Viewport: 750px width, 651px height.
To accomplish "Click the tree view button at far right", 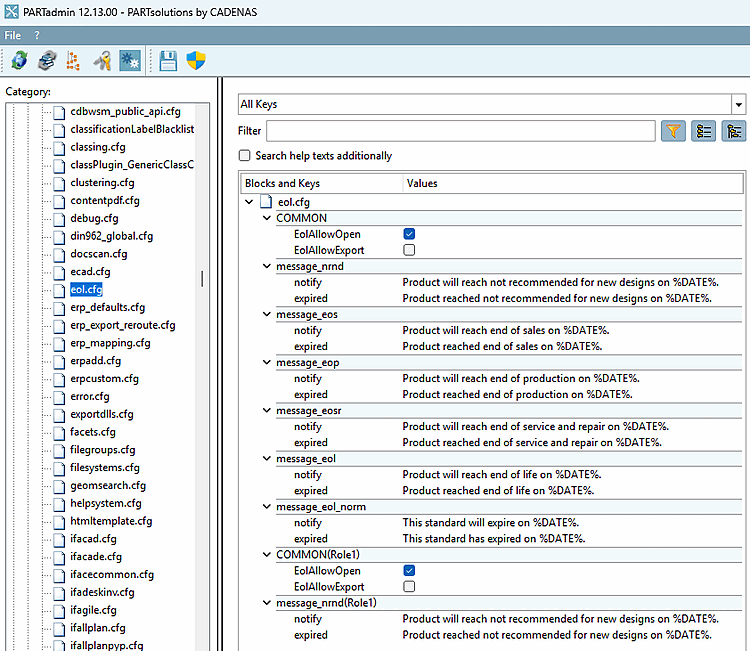I will [x=734, y=131].
